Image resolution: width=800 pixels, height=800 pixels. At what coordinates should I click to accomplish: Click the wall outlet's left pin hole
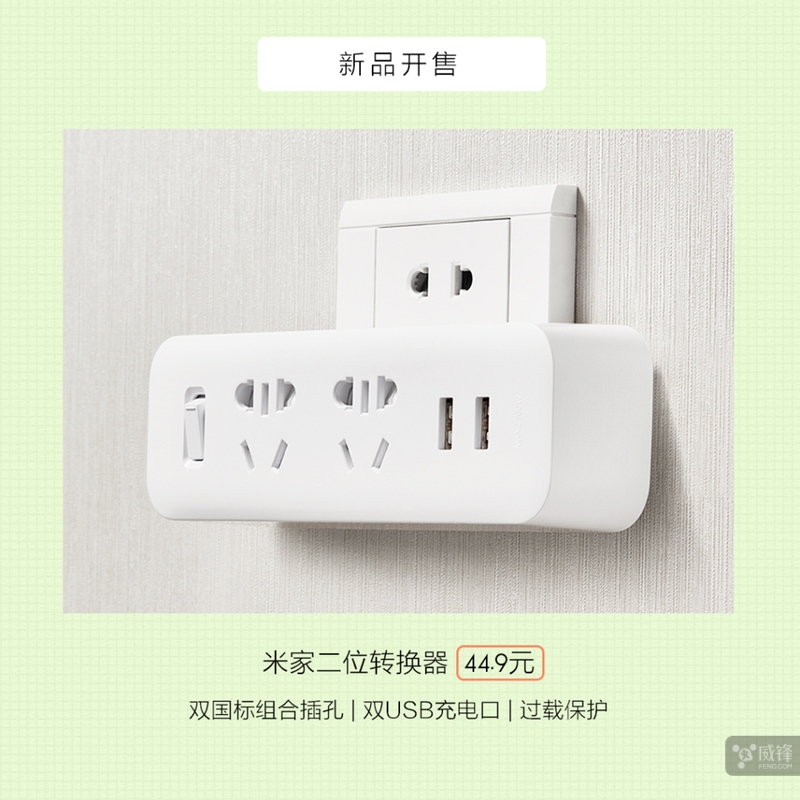click(x=418, y=281)
